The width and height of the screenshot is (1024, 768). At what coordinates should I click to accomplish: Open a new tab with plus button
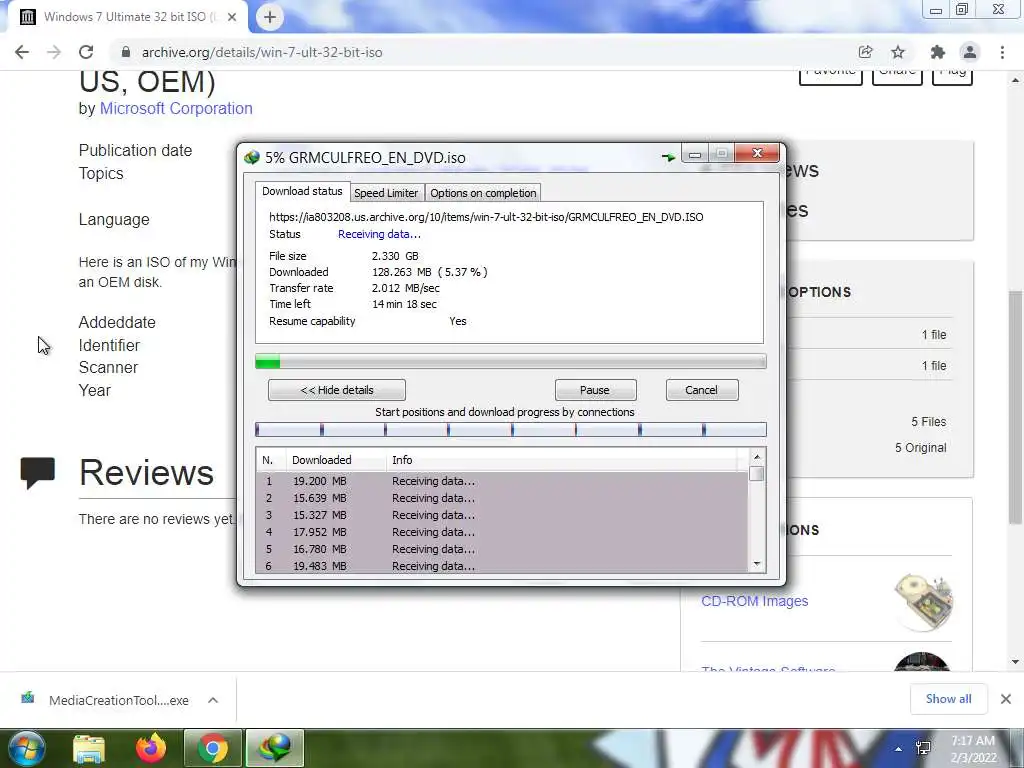point(270,17)
